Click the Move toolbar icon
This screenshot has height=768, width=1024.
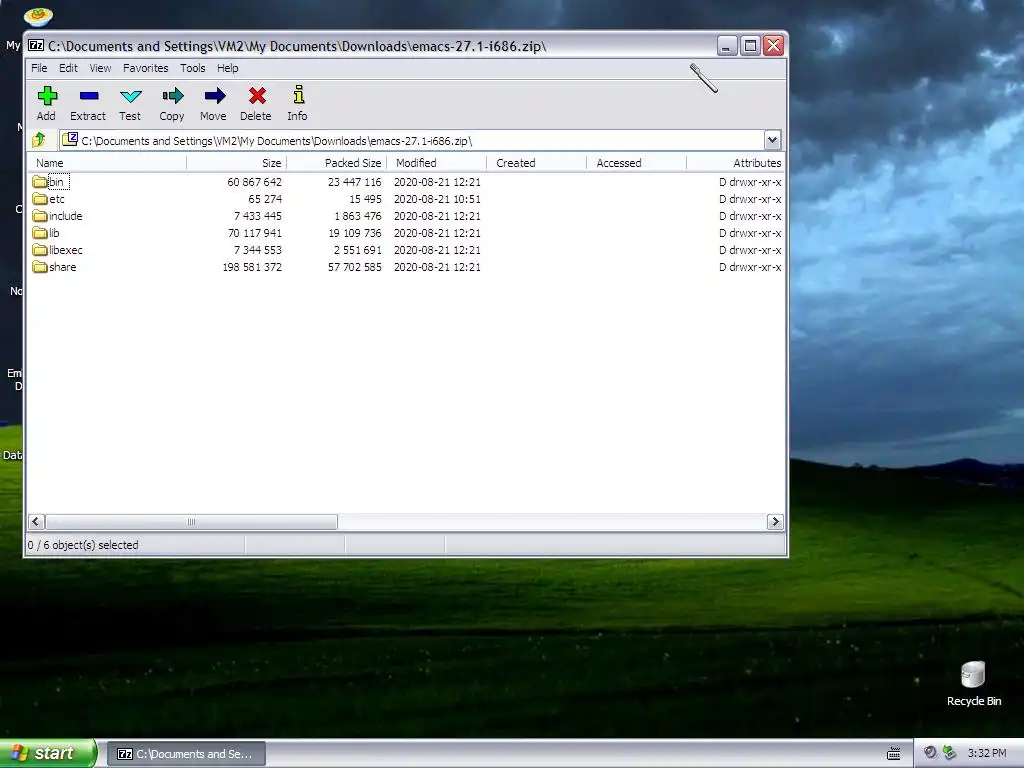(x=214, y=96)
